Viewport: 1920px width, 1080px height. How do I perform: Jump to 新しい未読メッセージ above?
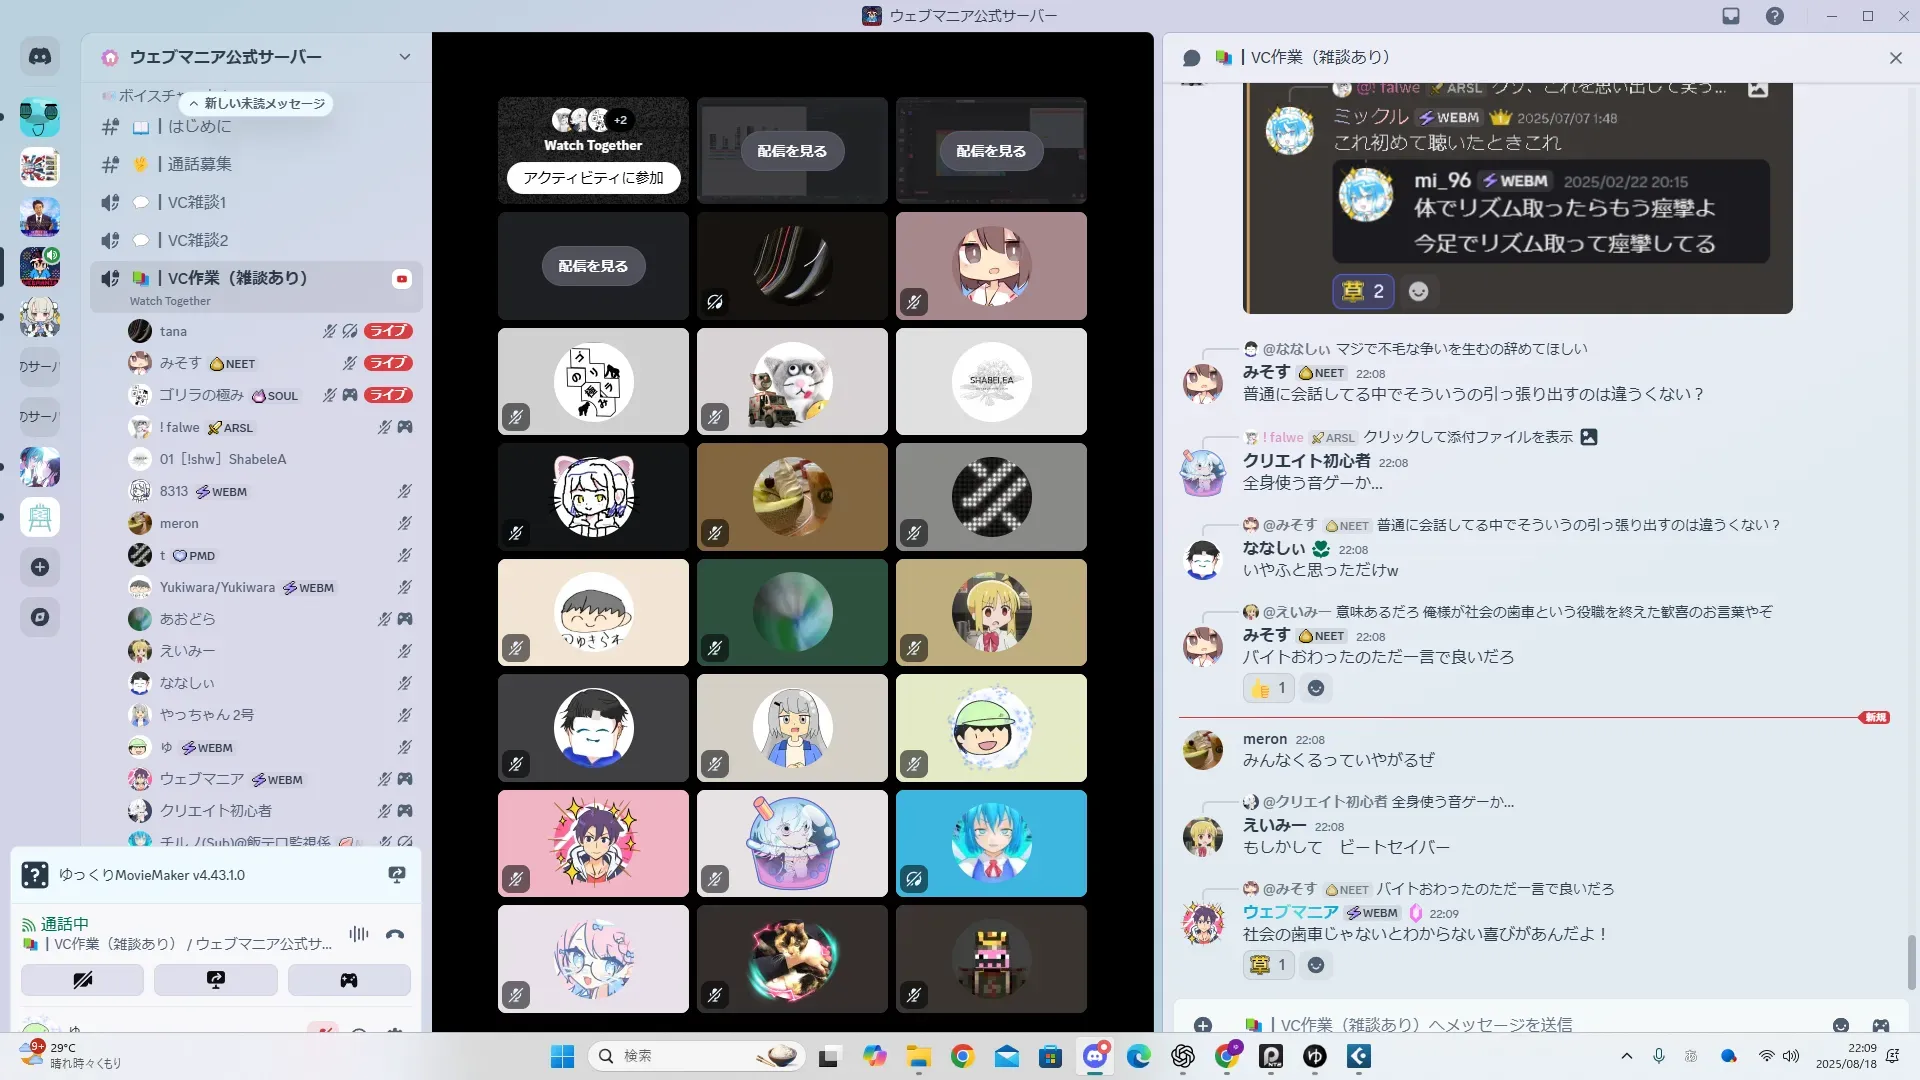click(256, 103)
